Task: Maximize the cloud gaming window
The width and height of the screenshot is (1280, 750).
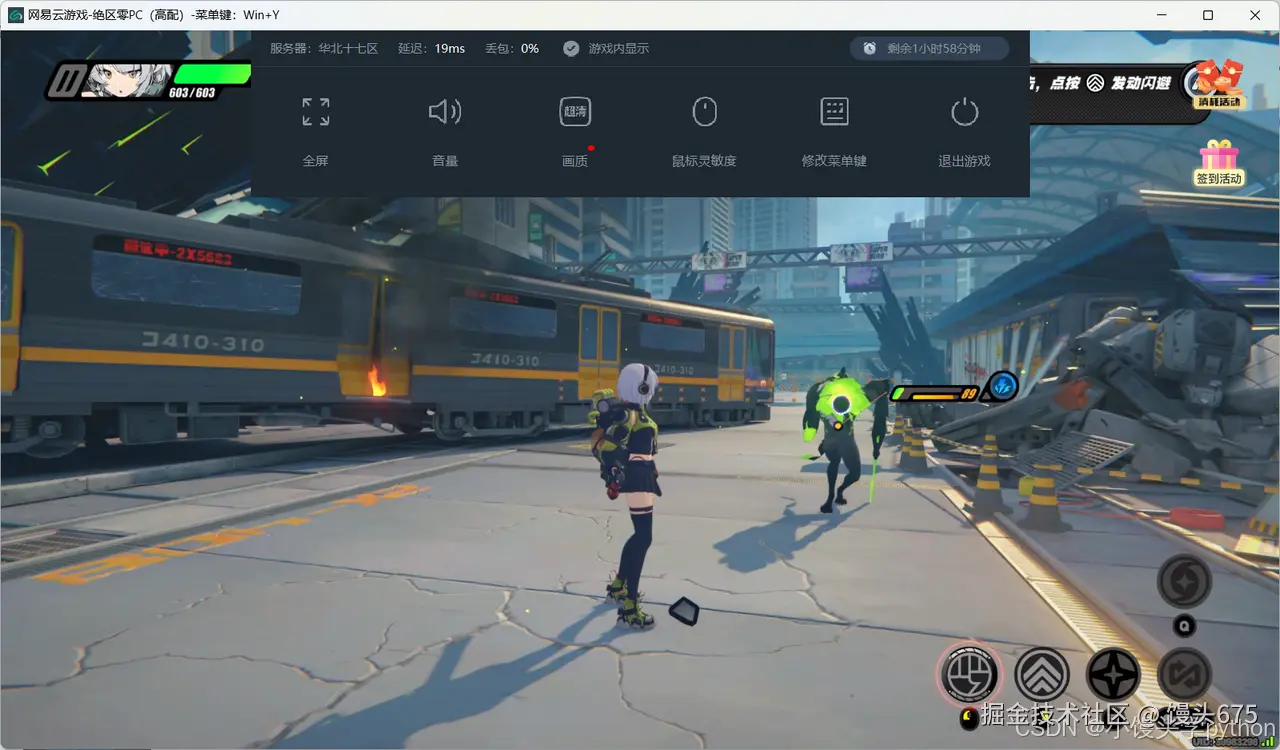Action: click(1208, 15)
